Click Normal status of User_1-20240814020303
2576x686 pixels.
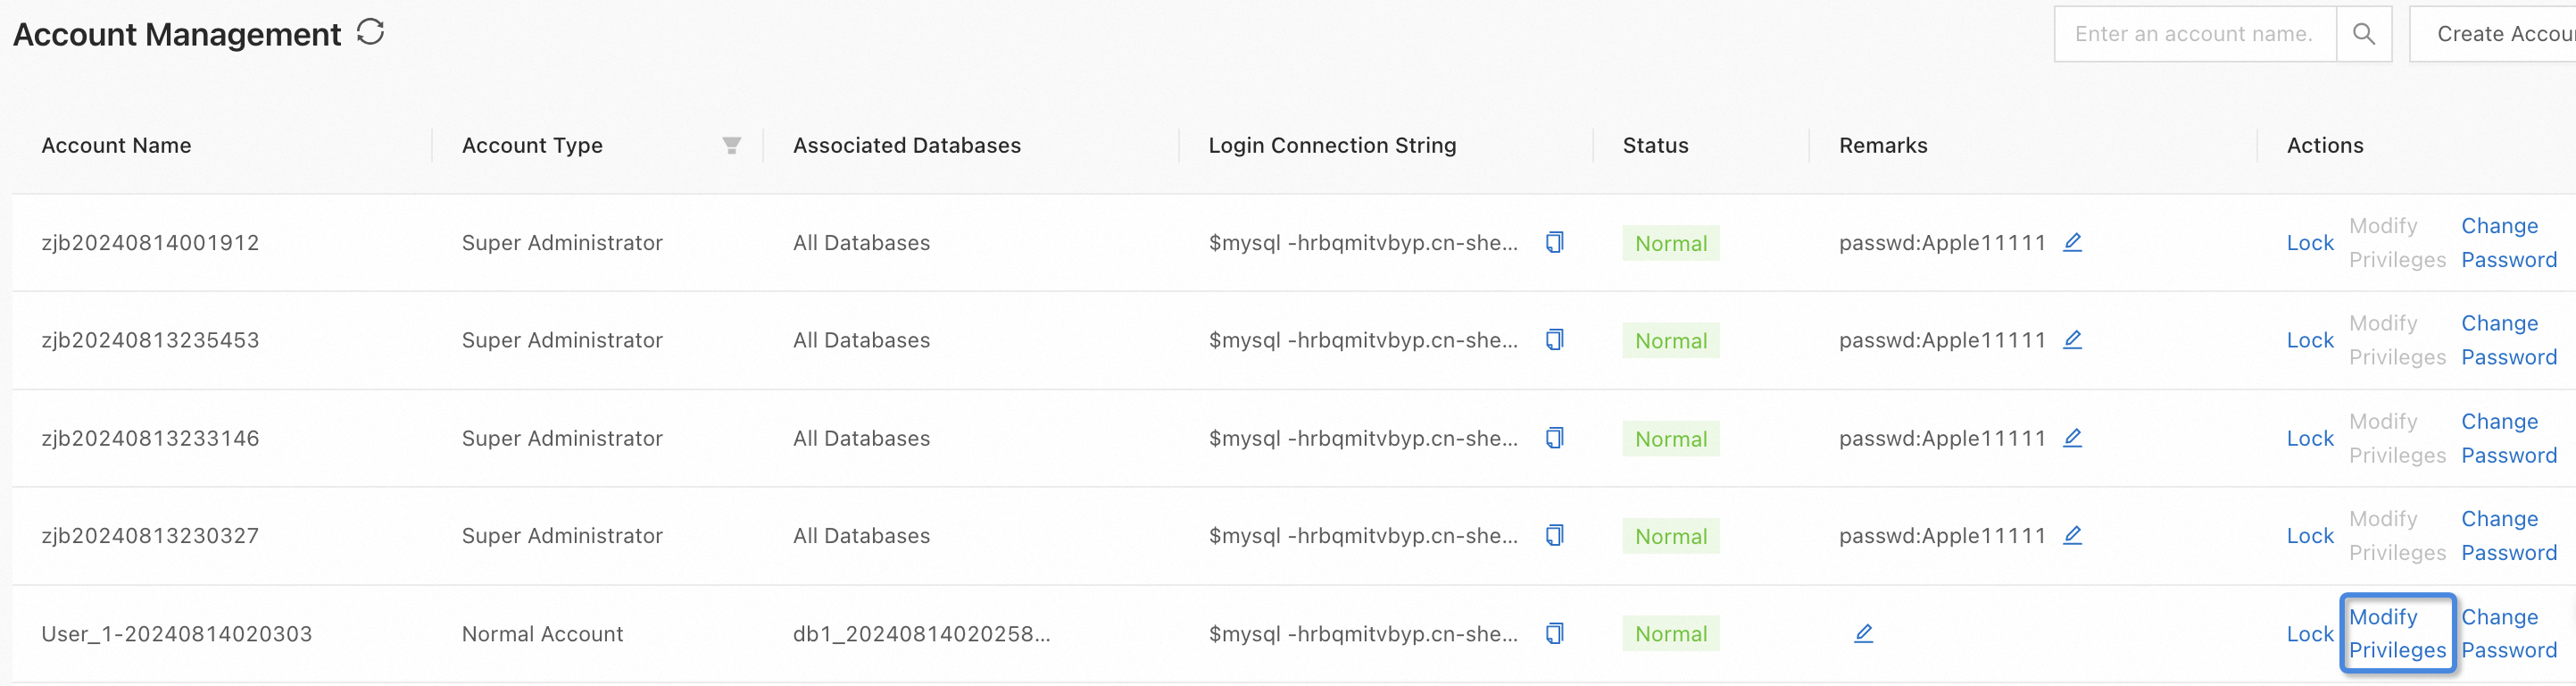(1670, 634)
